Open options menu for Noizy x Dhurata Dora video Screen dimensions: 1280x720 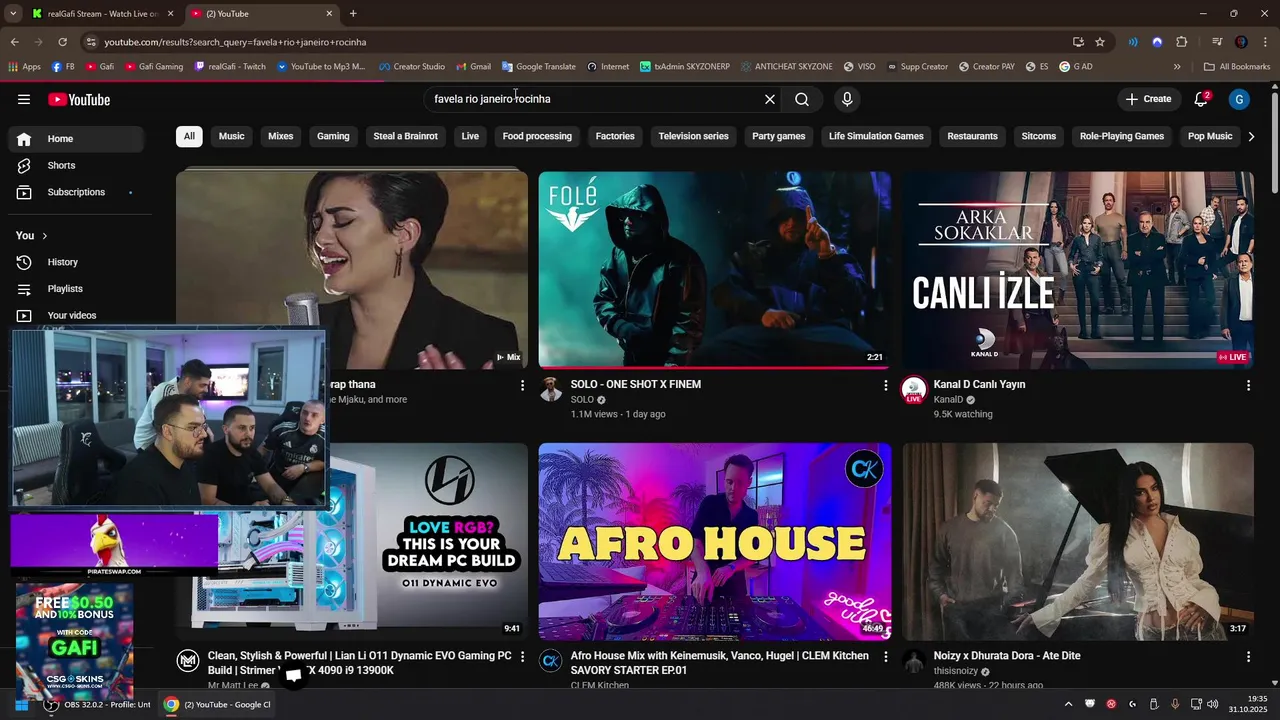click(x=1248, y=657)
